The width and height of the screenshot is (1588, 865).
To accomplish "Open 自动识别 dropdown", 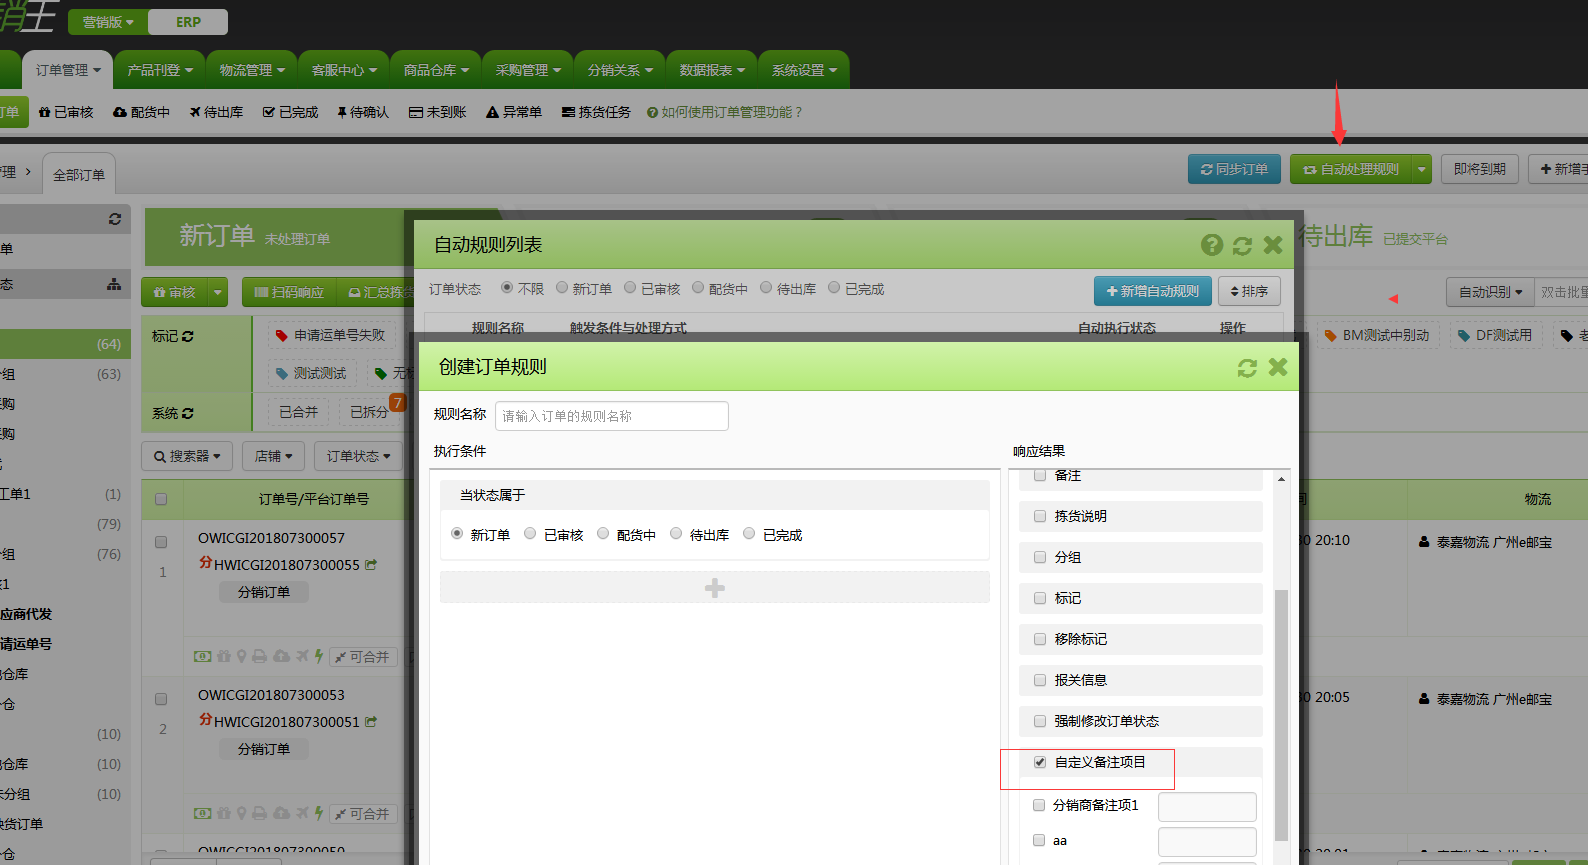I will point(1490,292).
